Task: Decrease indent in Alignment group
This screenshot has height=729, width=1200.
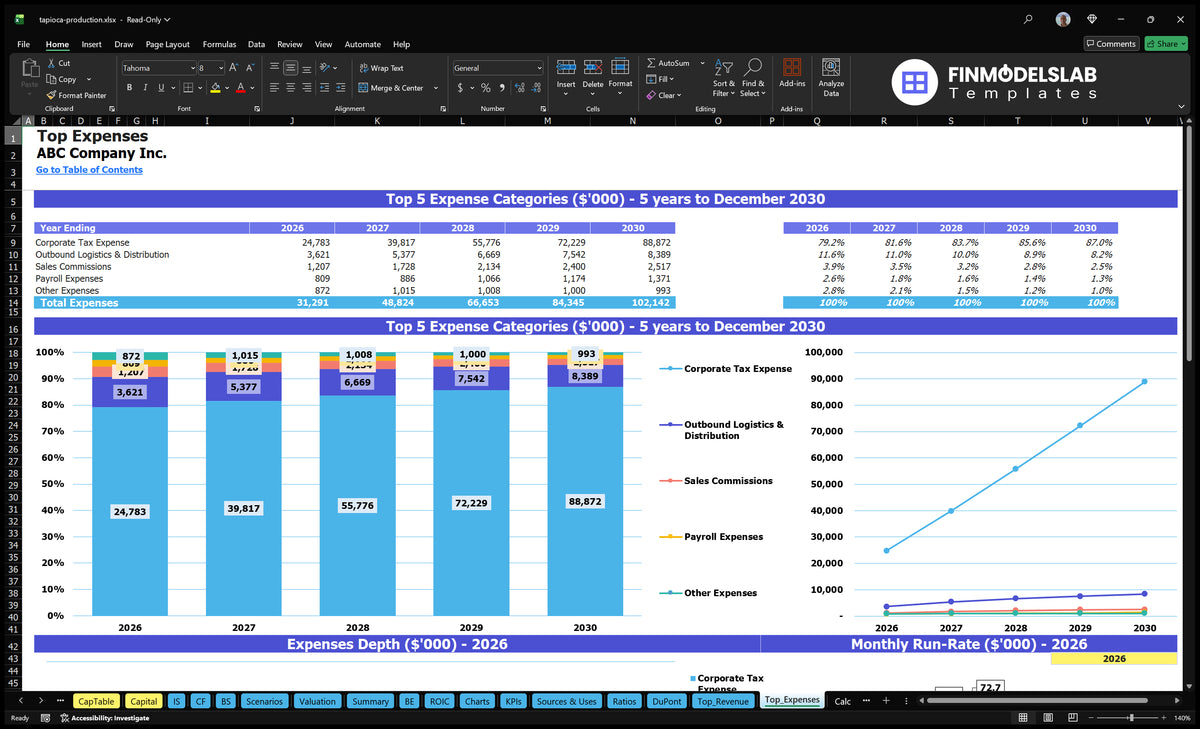Action: [x=324, y=87]
